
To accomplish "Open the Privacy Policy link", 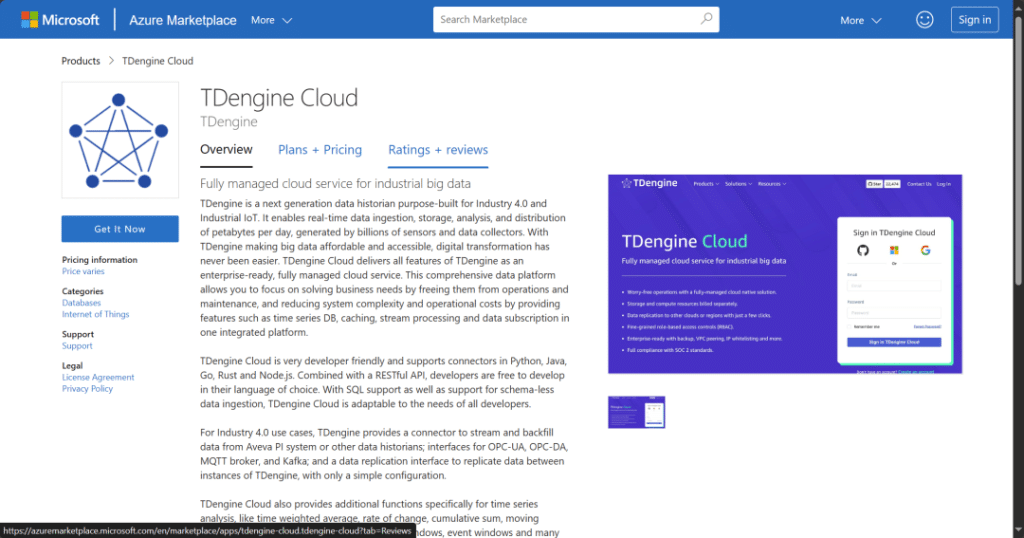I will click(x=88, y=388).
